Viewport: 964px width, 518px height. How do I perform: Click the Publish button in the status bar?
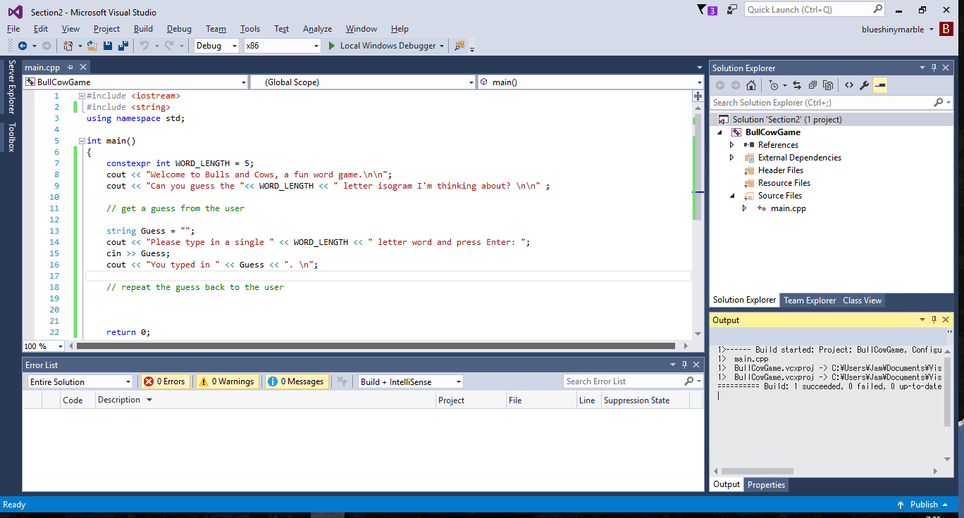[922, 504]
